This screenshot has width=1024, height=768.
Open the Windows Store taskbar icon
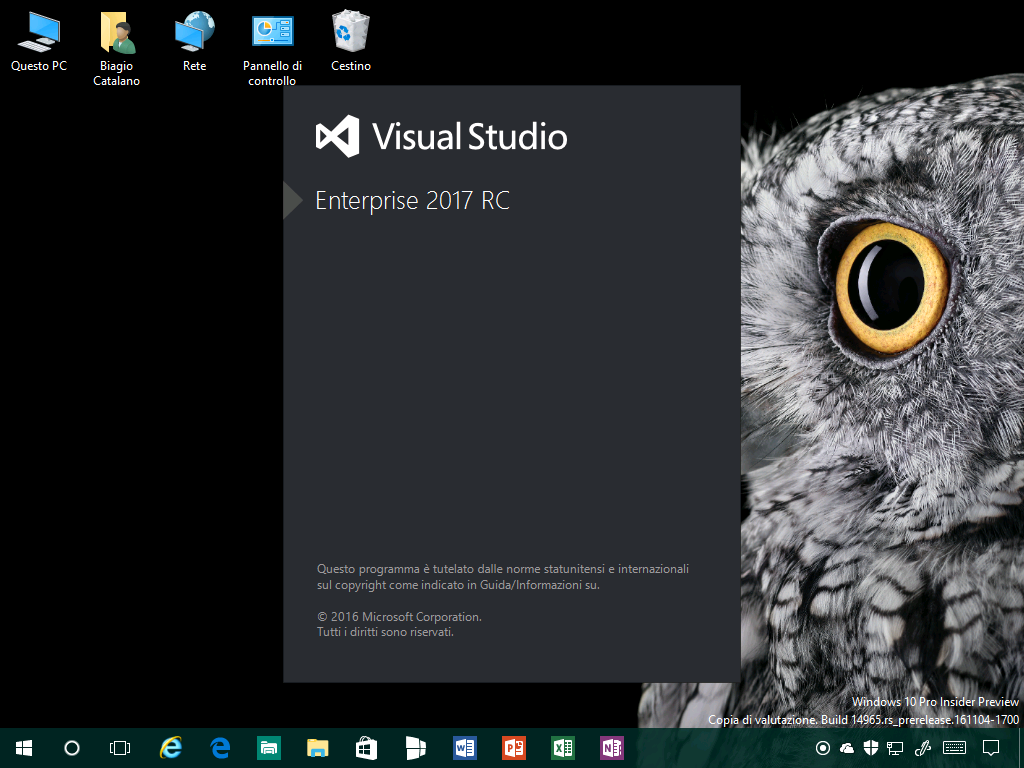click(x=367, y=748)
